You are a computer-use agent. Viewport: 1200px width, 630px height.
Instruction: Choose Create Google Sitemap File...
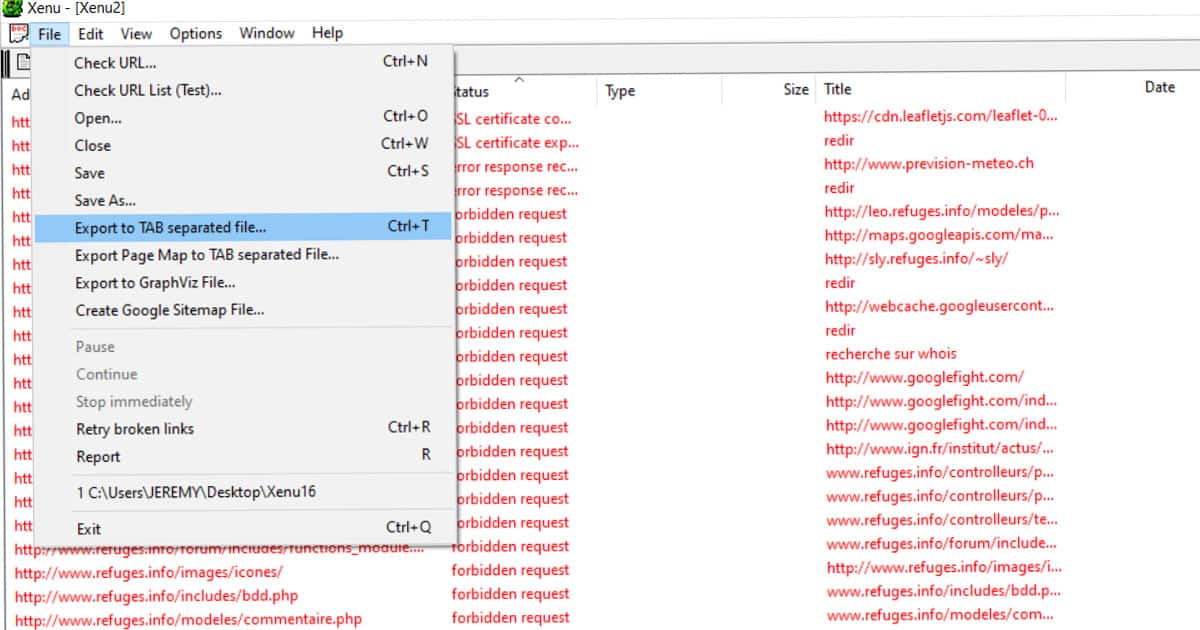pyautogui.click(x=245, y=310)
